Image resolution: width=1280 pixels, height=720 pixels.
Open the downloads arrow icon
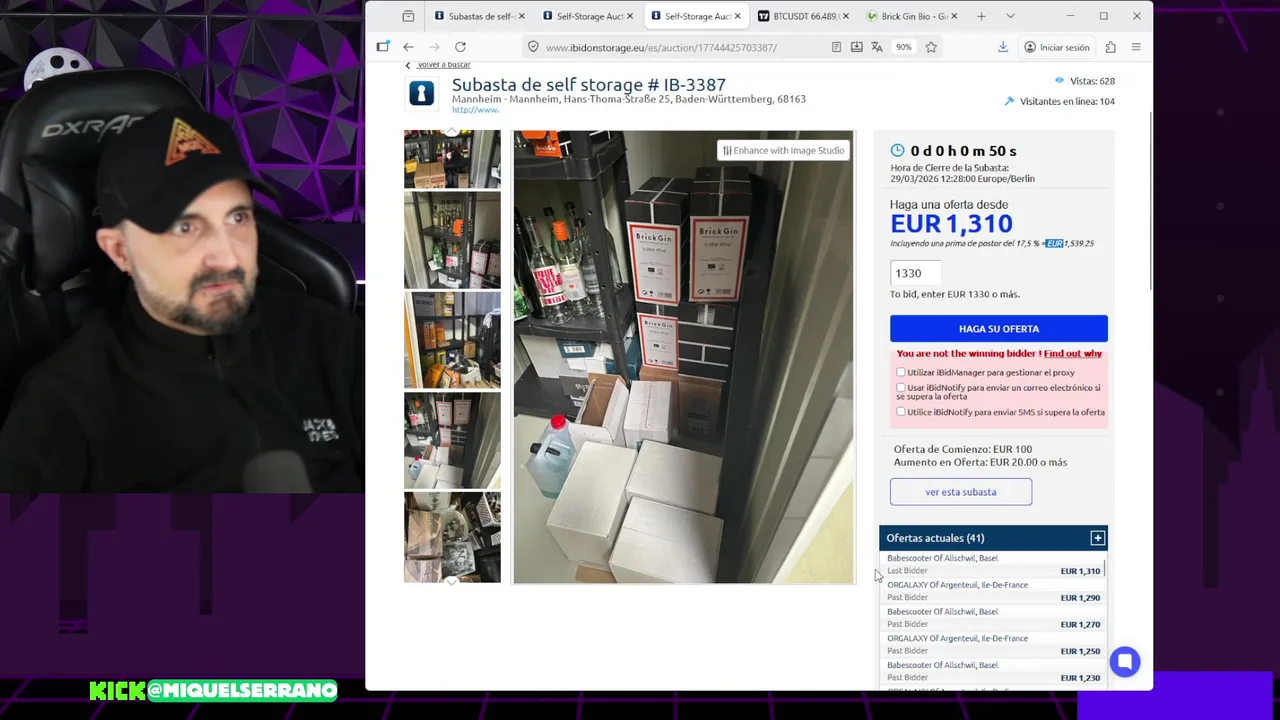[x=1003, y=47]
